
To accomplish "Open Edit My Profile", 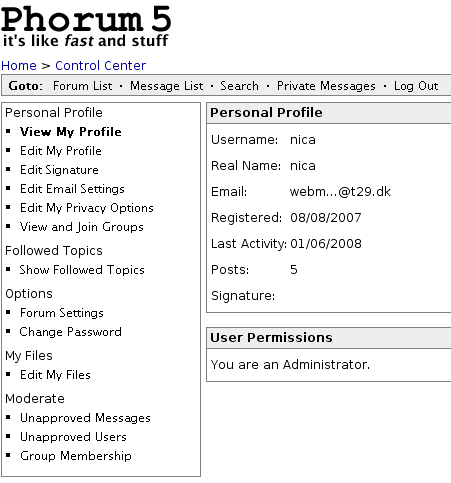I will point(61,151).
